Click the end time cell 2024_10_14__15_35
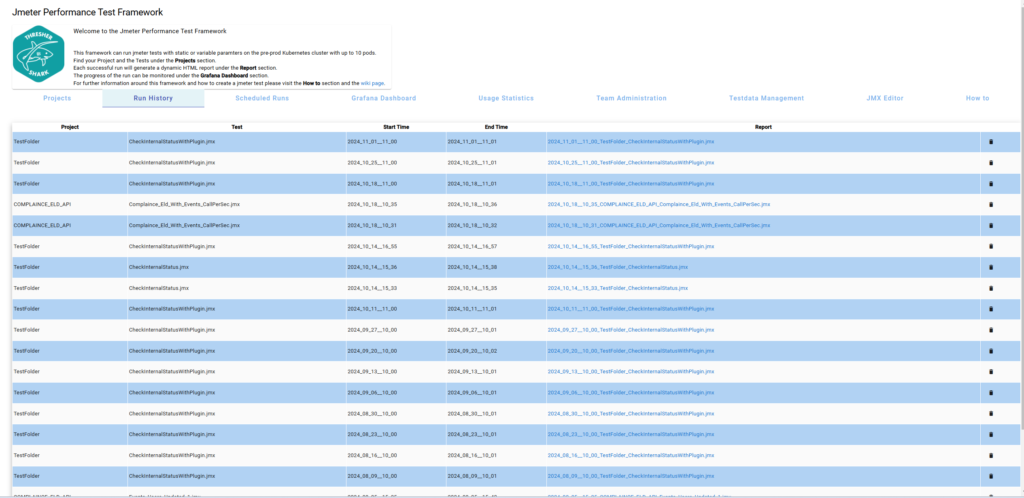 coord(496,288)
